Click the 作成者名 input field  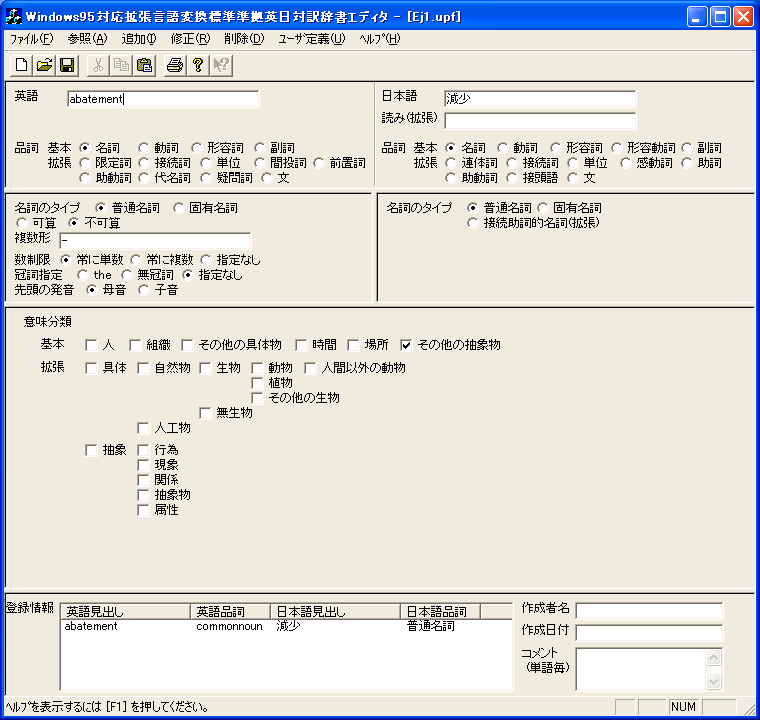649,611
